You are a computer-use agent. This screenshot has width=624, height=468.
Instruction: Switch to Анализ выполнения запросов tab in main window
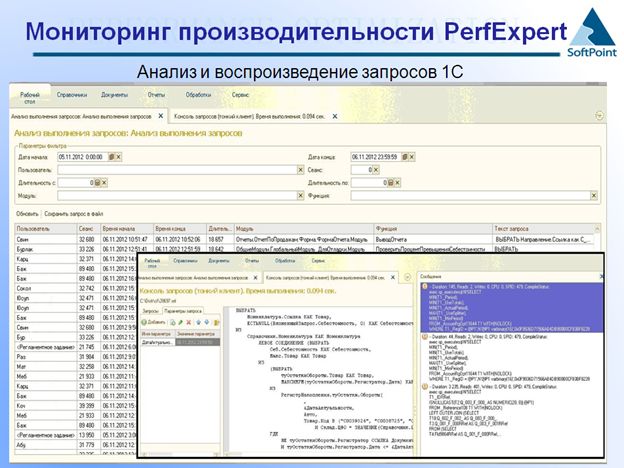coord(81,116)
